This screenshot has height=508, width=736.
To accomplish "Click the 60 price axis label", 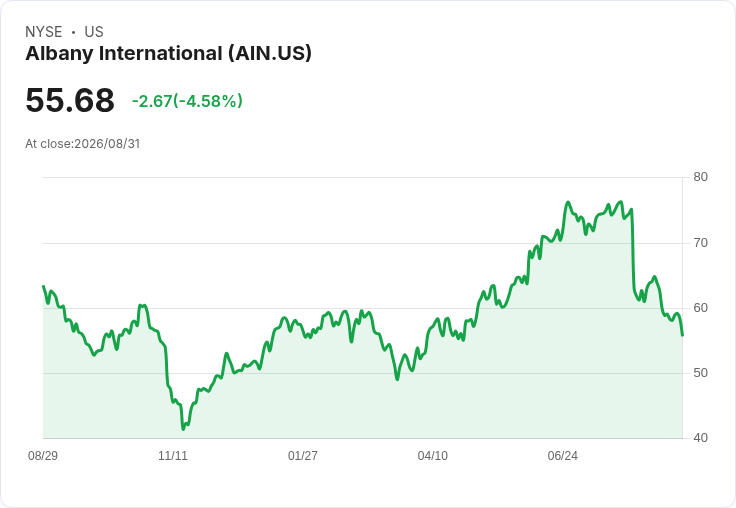I will pos(700,308).
